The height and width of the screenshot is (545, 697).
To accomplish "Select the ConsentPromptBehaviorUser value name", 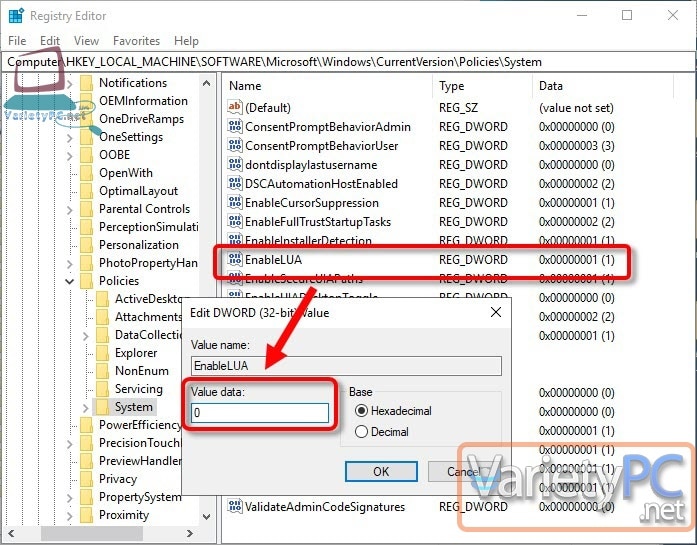I will click(321, 146).
